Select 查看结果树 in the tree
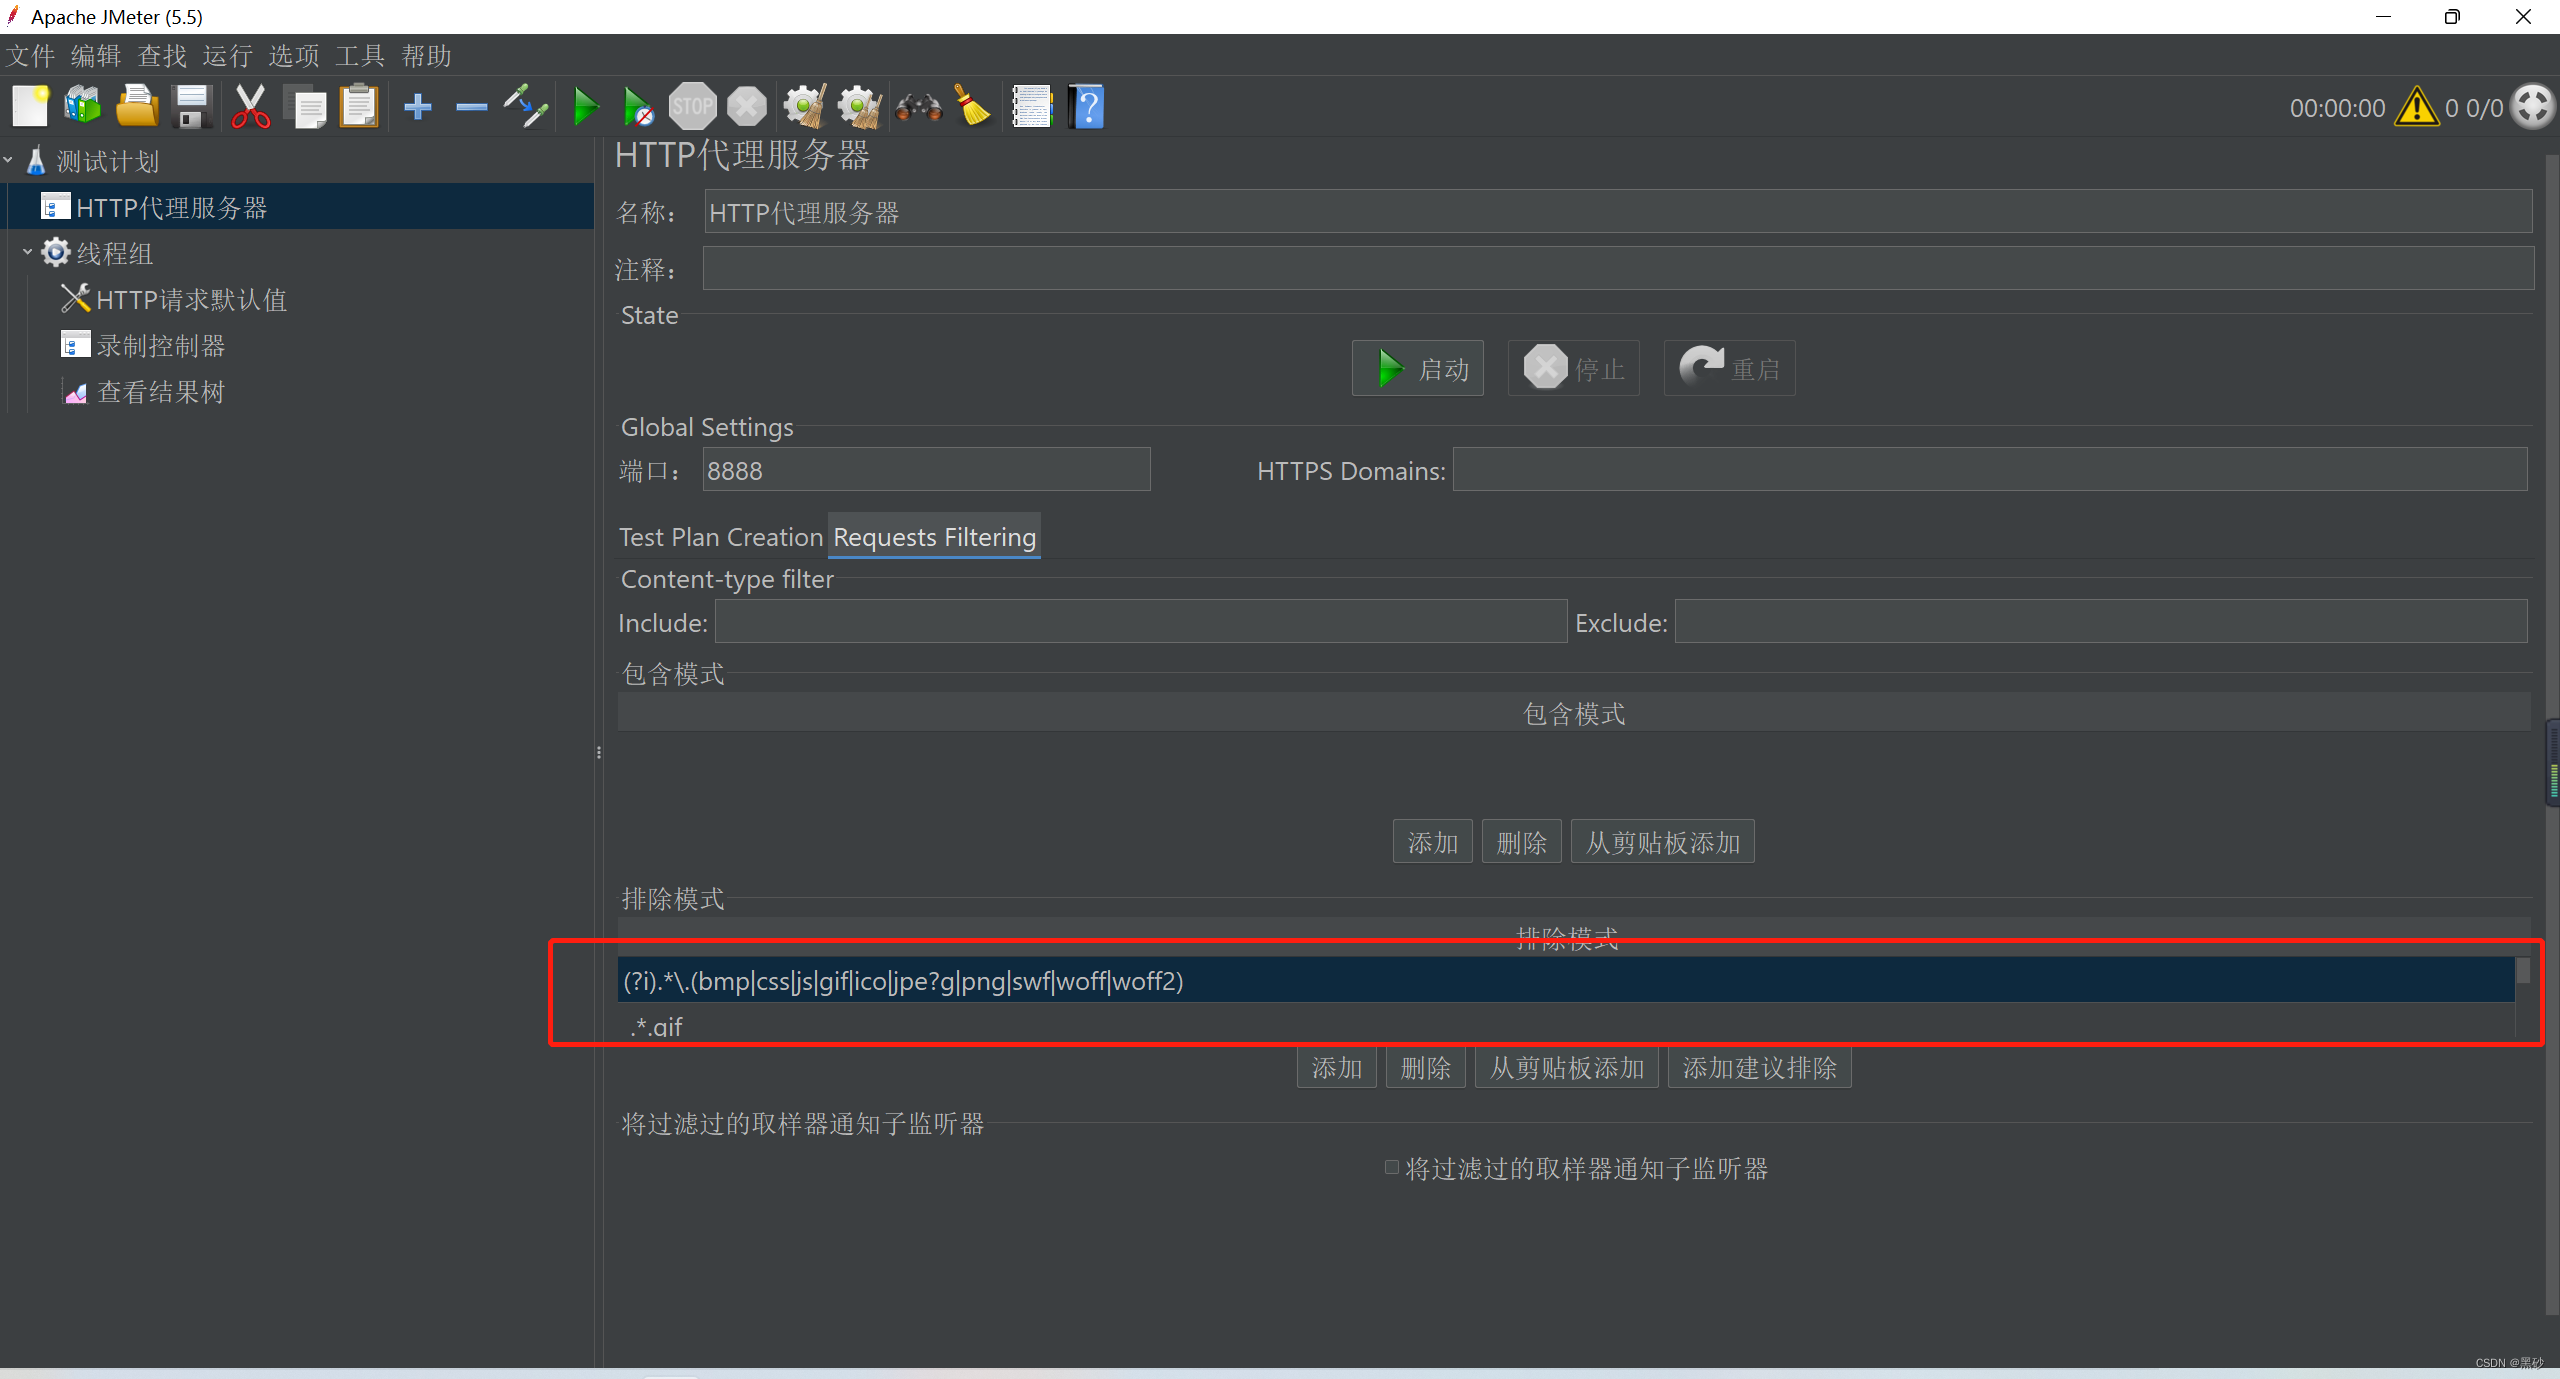Viewport: 2560px width, 1379px height. click(x=160, y=392)
